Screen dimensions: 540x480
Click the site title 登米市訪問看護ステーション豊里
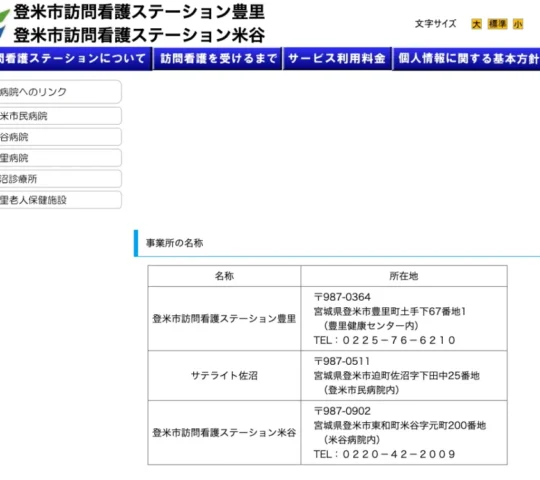tap(139, 12)
